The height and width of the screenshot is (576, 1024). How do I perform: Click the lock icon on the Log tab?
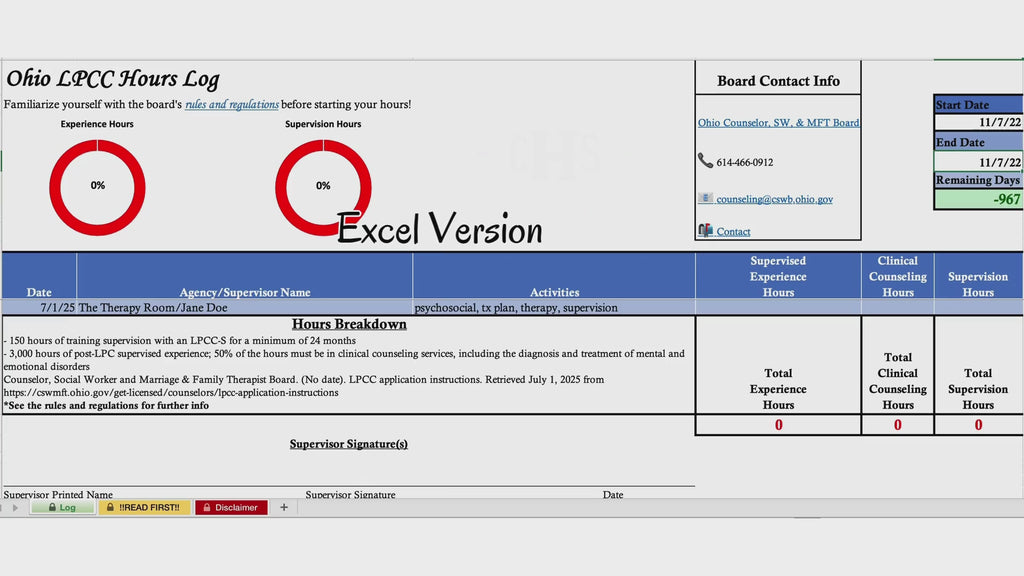click(x=52, y=507)
